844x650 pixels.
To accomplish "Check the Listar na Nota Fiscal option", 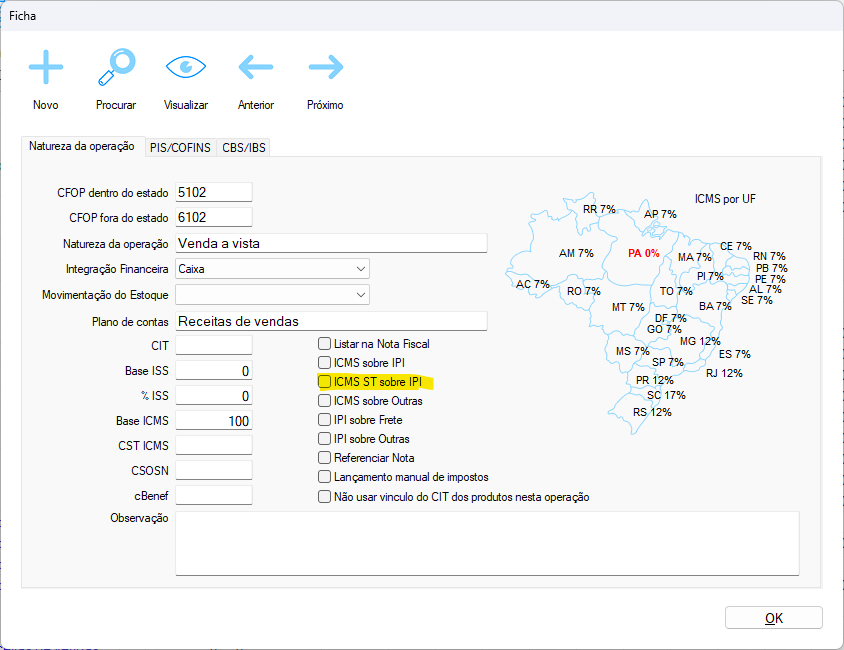I will tap(324, 344).
